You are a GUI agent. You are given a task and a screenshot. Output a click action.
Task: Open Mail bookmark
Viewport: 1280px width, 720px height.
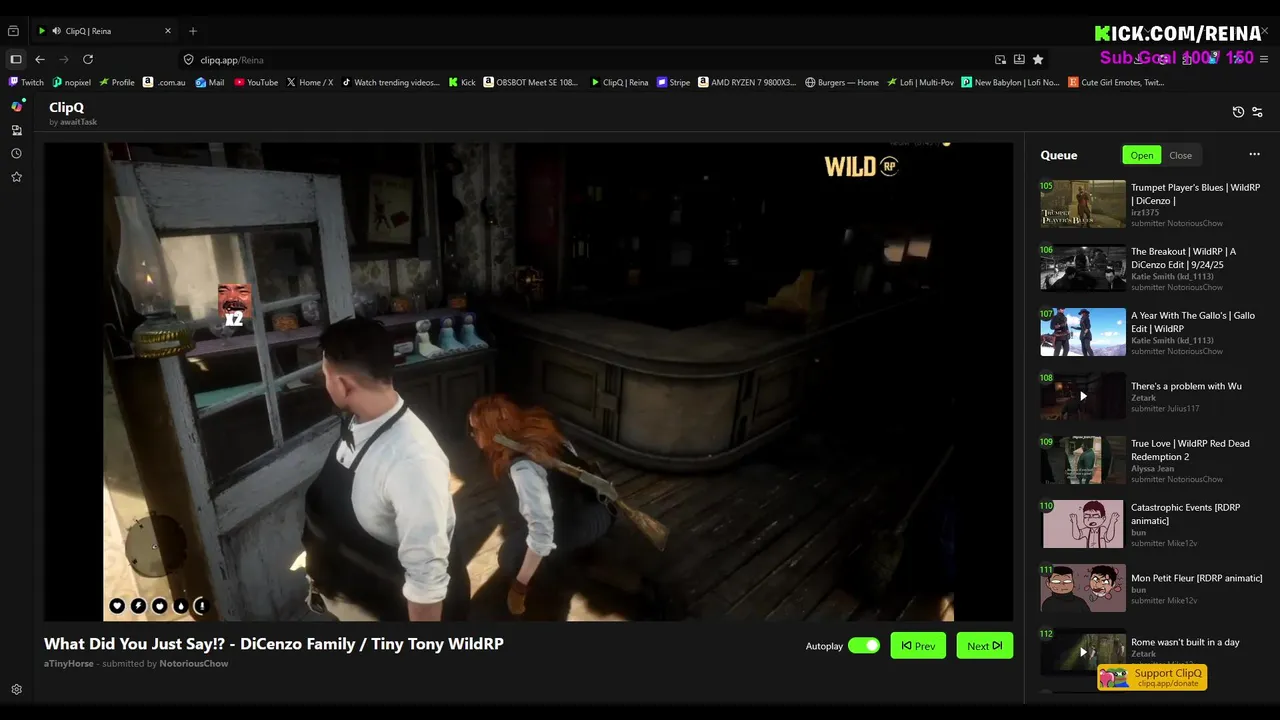pyautogui.click(x=209, y=83)
